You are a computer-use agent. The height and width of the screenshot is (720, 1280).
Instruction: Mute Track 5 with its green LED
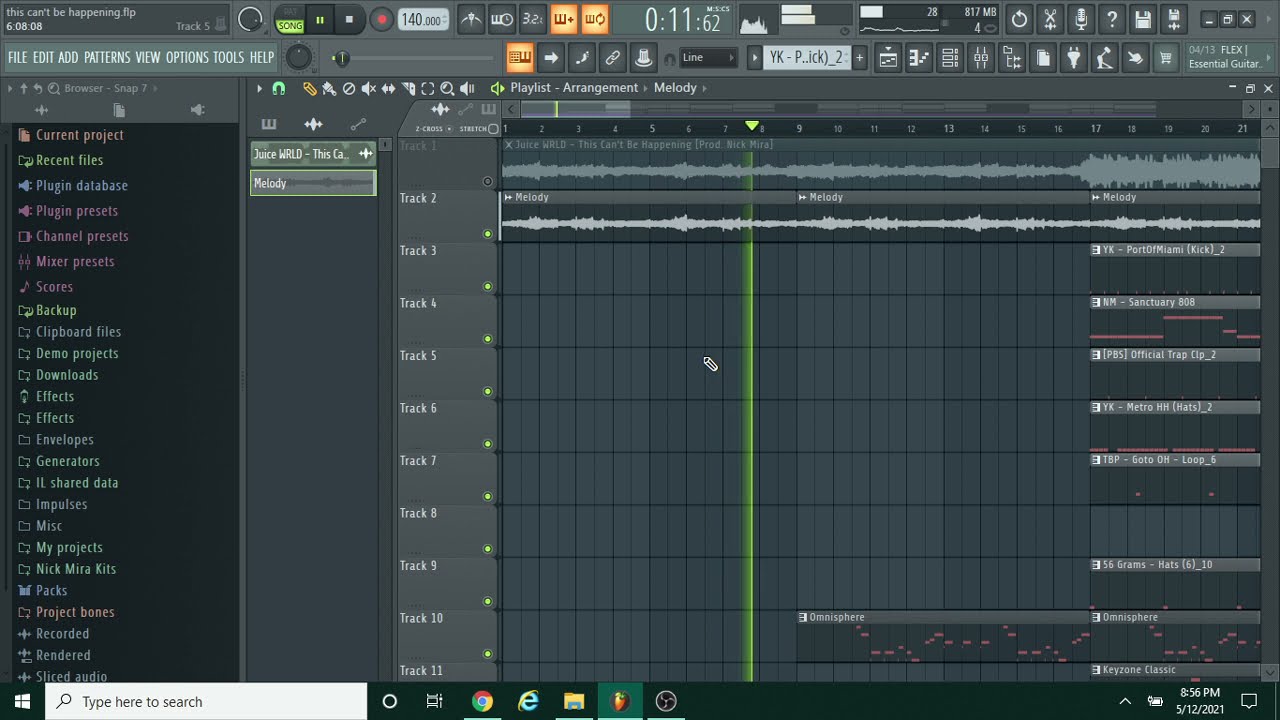[x=488, y=391]
